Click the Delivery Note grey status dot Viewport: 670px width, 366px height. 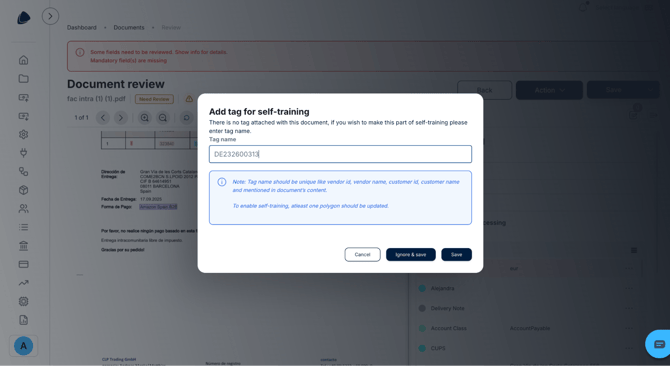pos(422,308)
